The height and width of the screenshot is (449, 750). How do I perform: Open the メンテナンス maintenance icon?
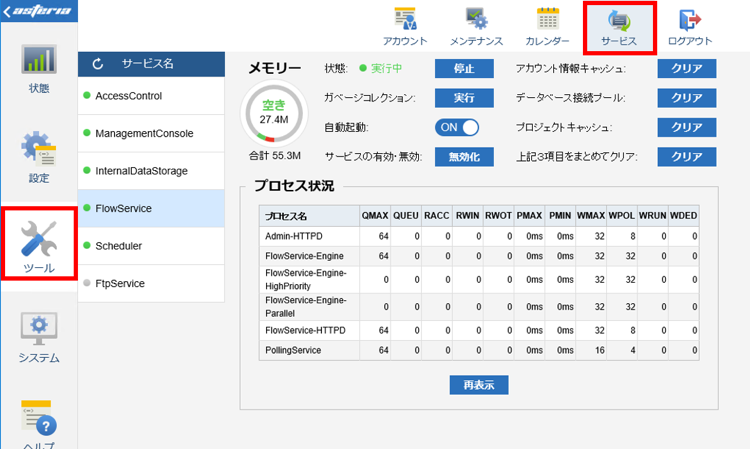click(476, 26)
